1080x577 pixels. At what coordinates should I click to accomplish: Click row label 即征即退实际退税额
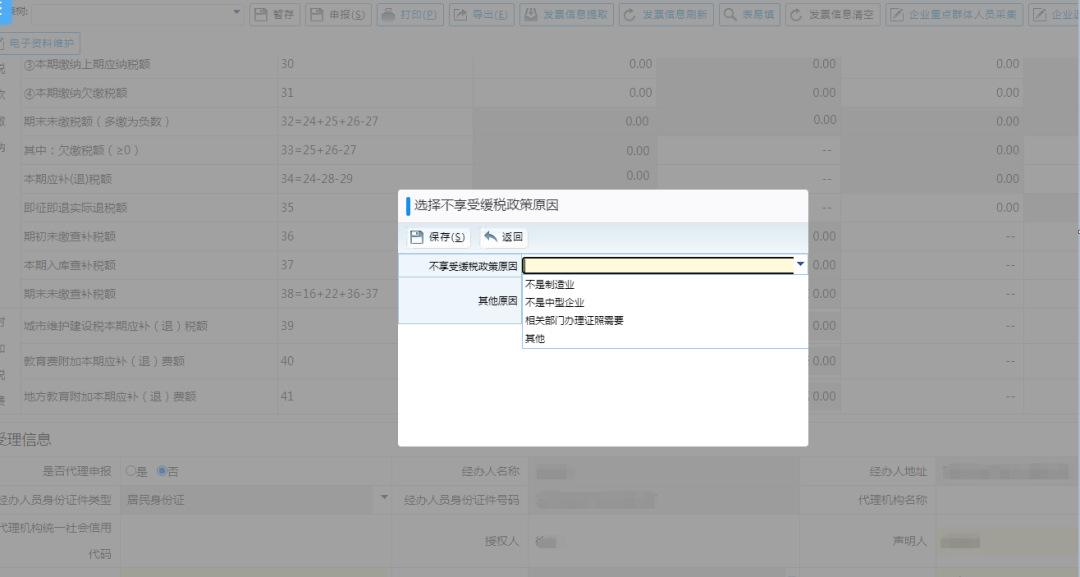pyautogui.click(x=75, y=207)
